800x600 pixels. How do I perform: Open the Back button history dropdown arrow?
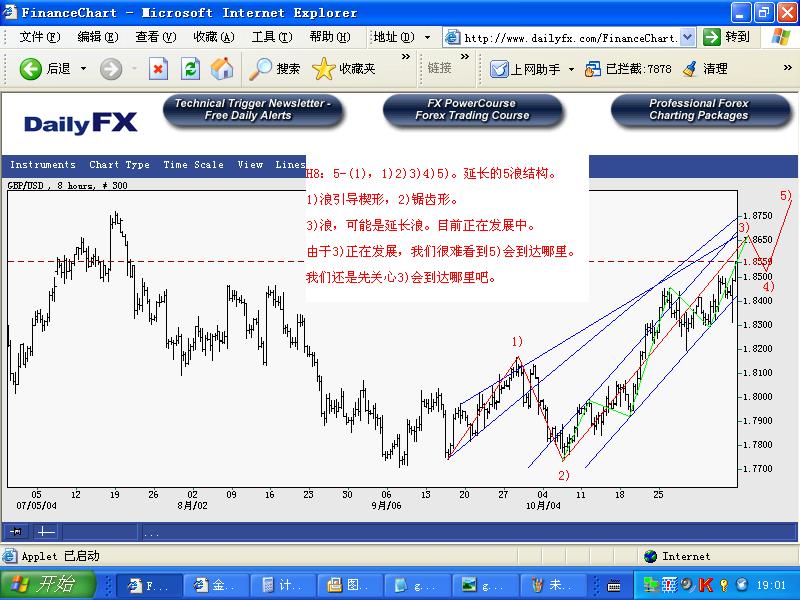(x=83, y=69)
